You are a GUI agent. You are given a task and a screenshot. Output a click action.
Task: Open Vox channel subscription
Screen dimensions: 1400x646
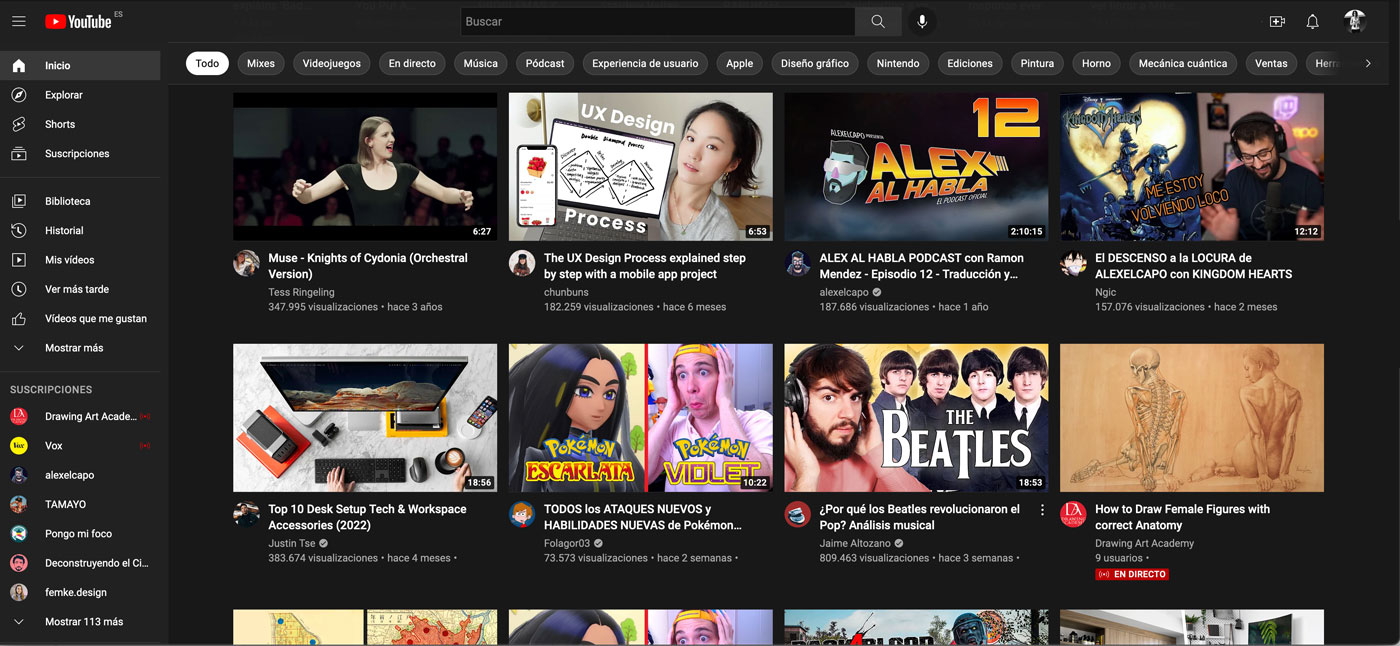coord(80,445)
